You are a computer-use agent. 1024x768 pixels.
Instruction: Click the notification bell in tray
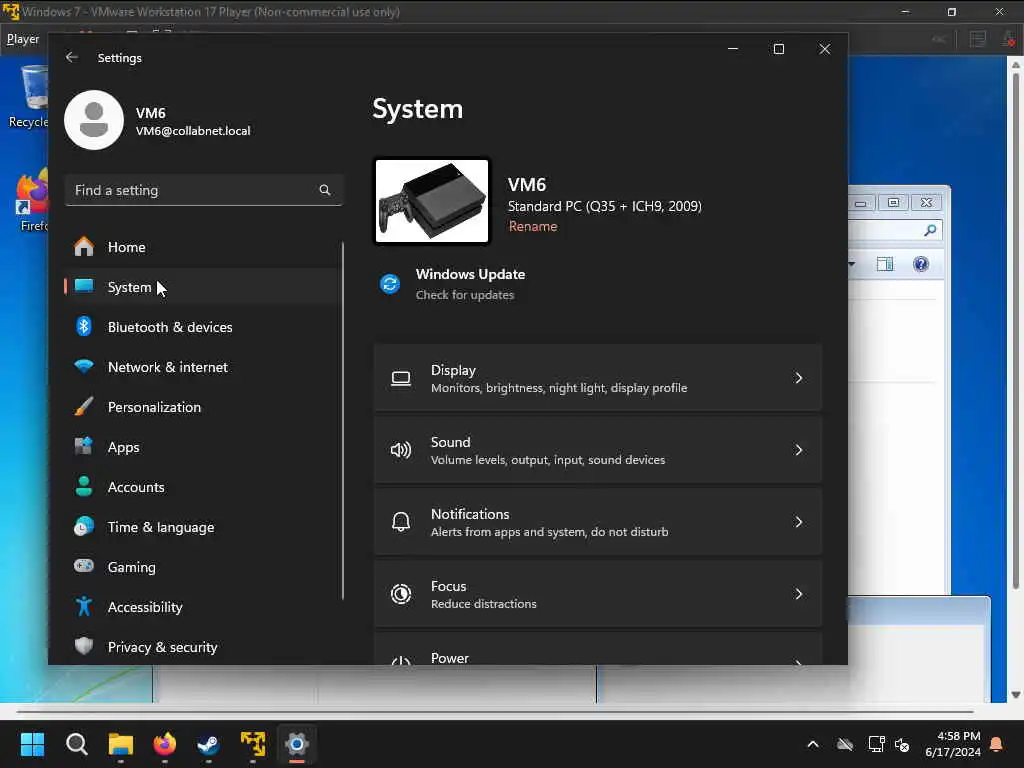(x=997, y=744)
